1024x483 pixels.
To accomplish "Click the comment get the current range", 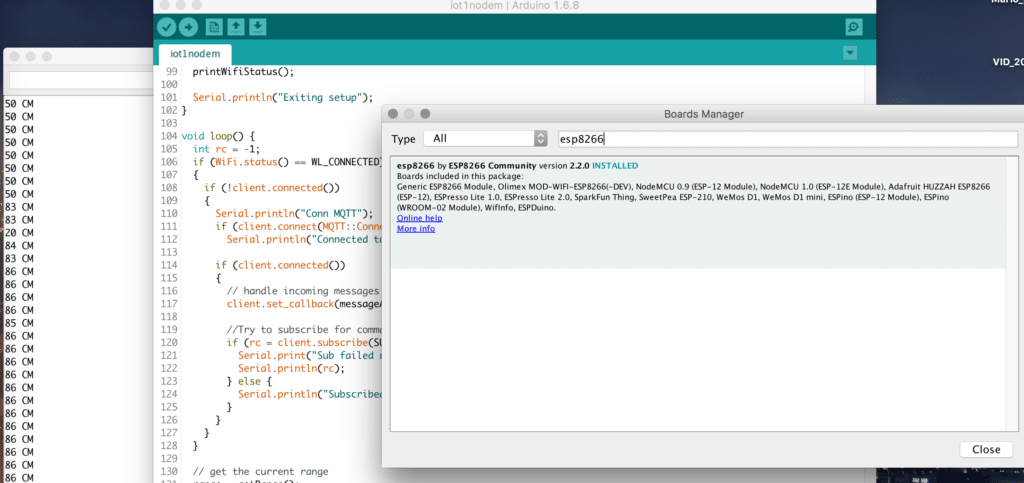I will click(x=261, y=471).
